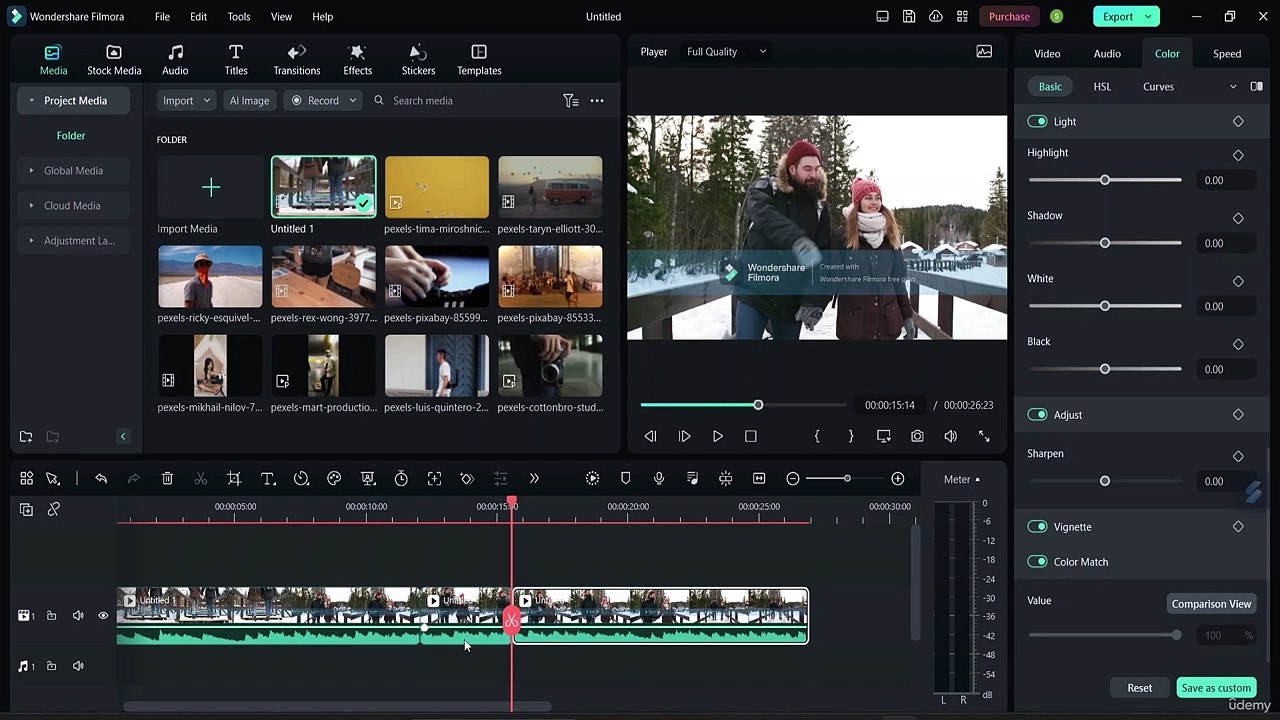
Task: Open the Import dropdown
Action: [x=187, y=100]
